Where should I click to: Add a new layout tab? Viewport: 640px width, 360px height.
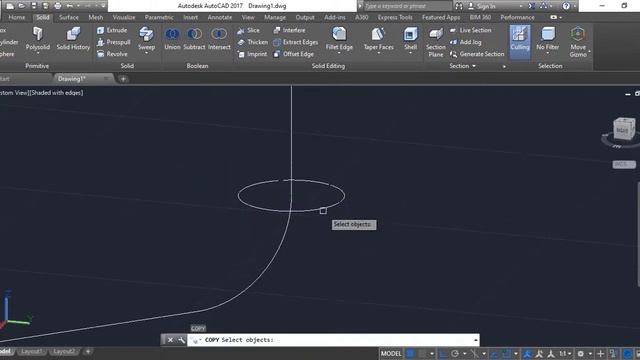pos(88,351)
